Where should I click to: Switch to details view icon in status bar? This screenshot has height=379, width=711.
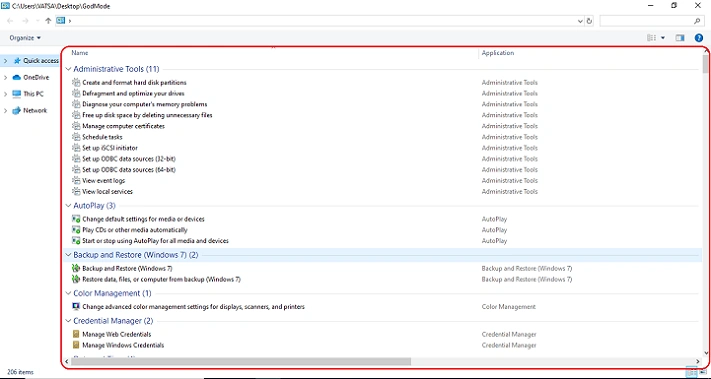point(691,372)
